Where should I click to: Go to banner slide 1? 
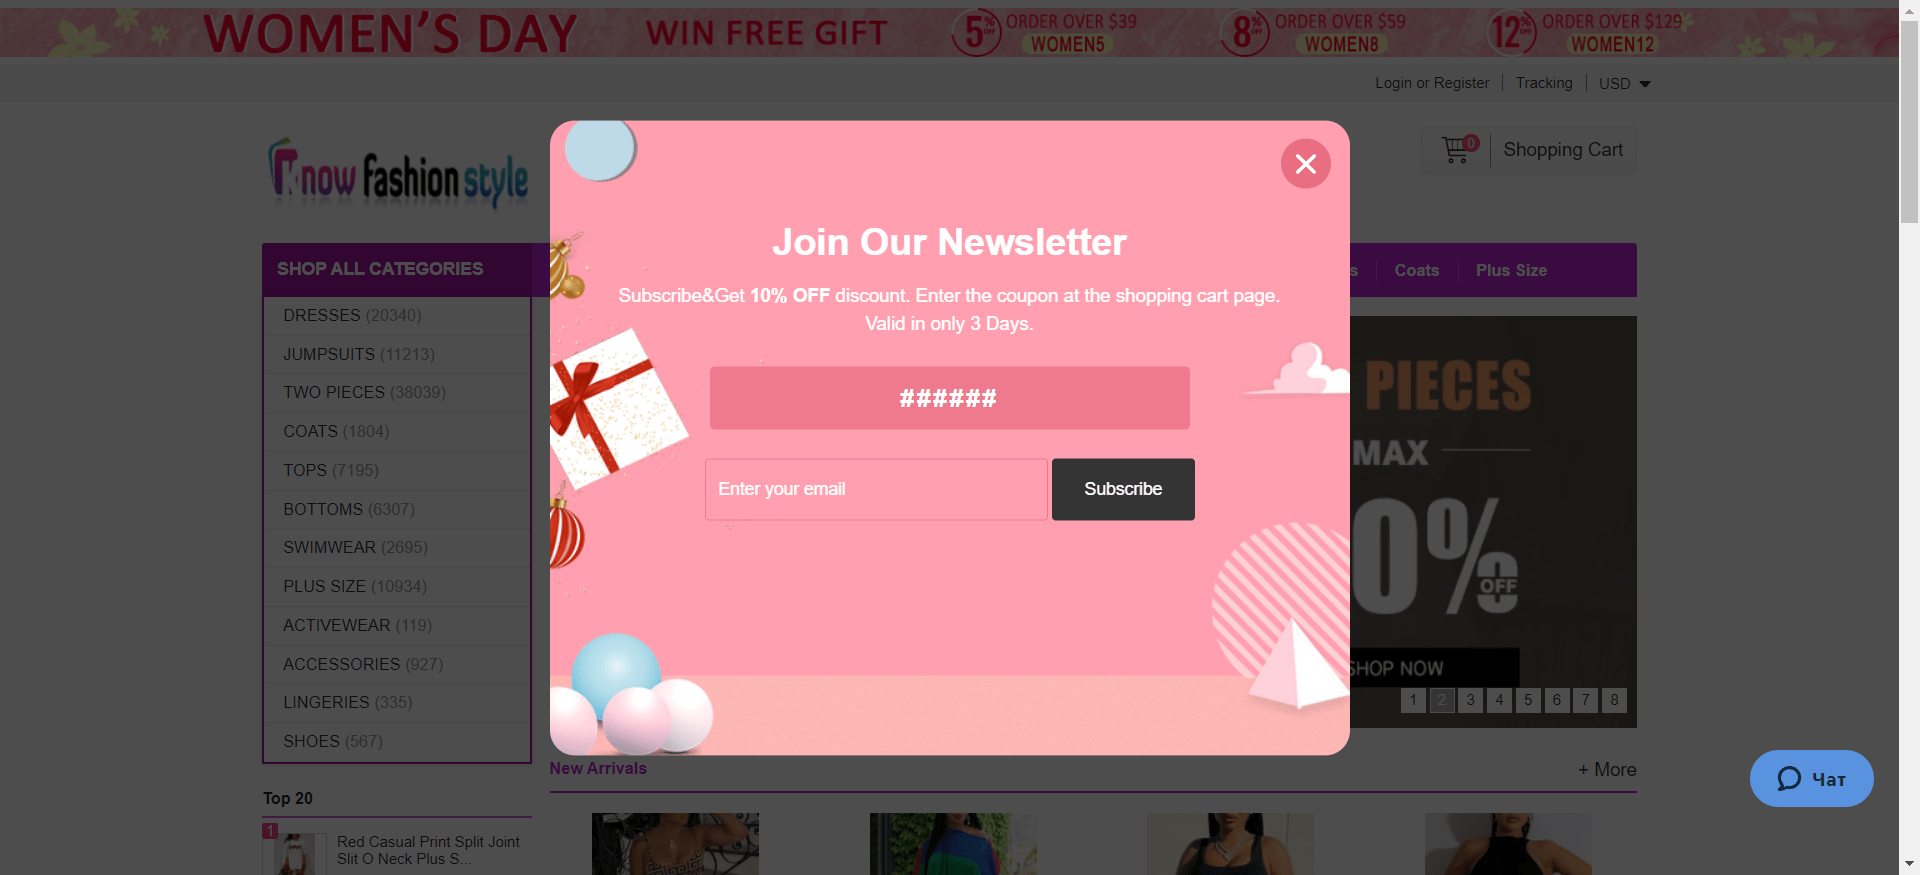click(x=1412, y=700)
